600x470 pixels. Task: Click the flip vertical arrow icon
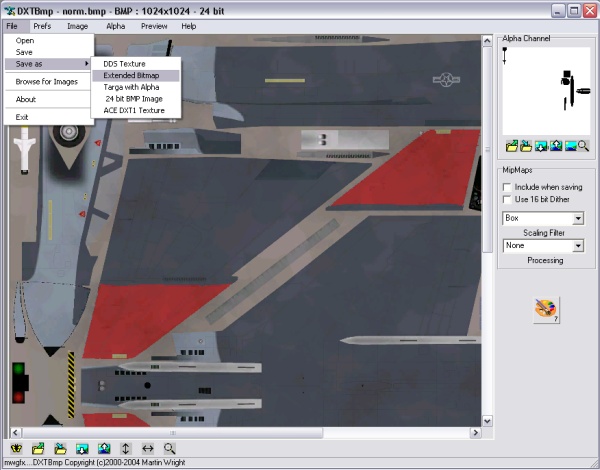point(126,449)
